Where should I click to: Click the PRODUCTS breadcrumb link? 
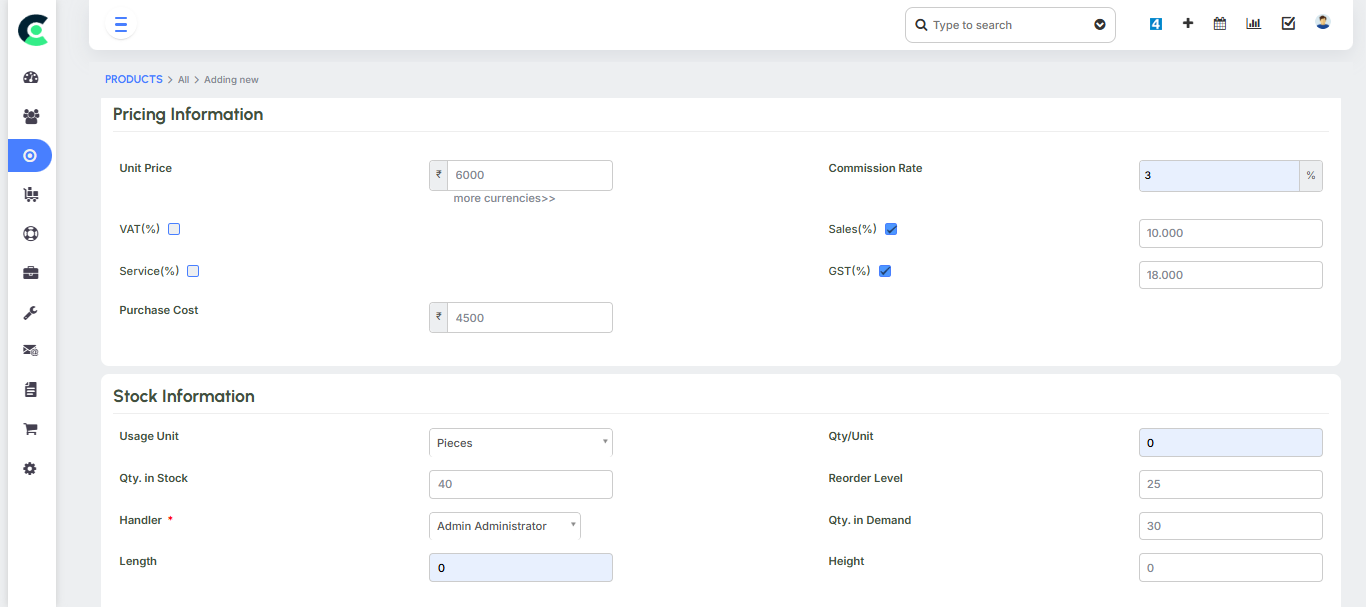pos(133,79)
